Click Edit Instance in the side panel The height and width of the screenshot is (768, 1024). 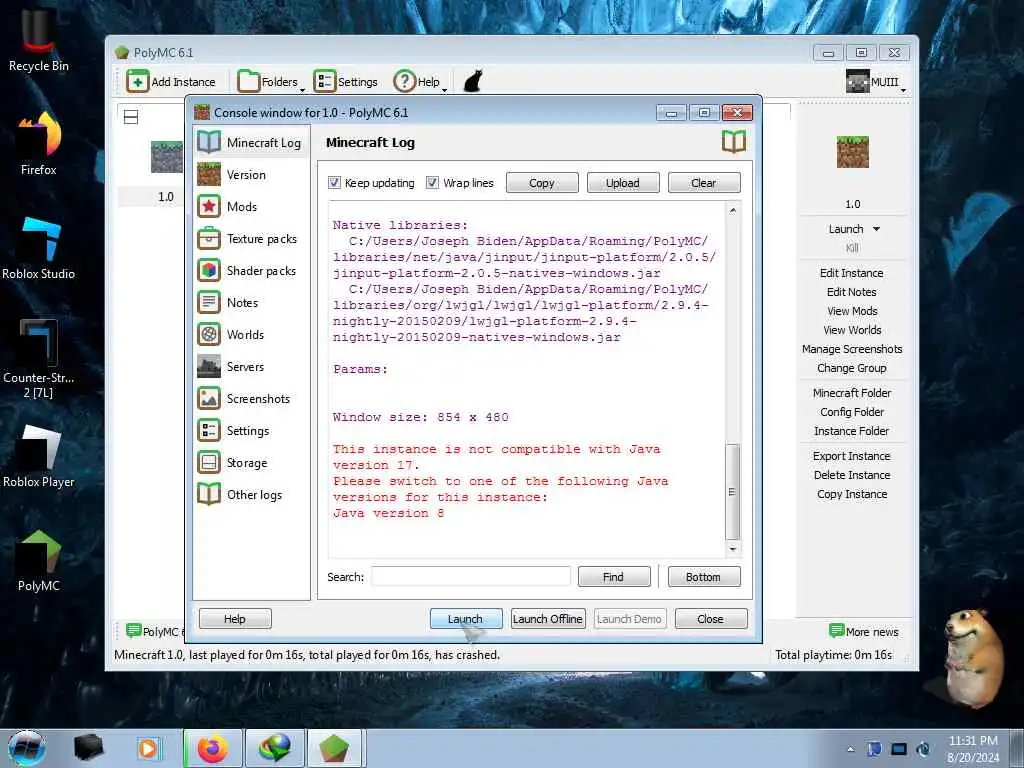[x=852, y=273]
